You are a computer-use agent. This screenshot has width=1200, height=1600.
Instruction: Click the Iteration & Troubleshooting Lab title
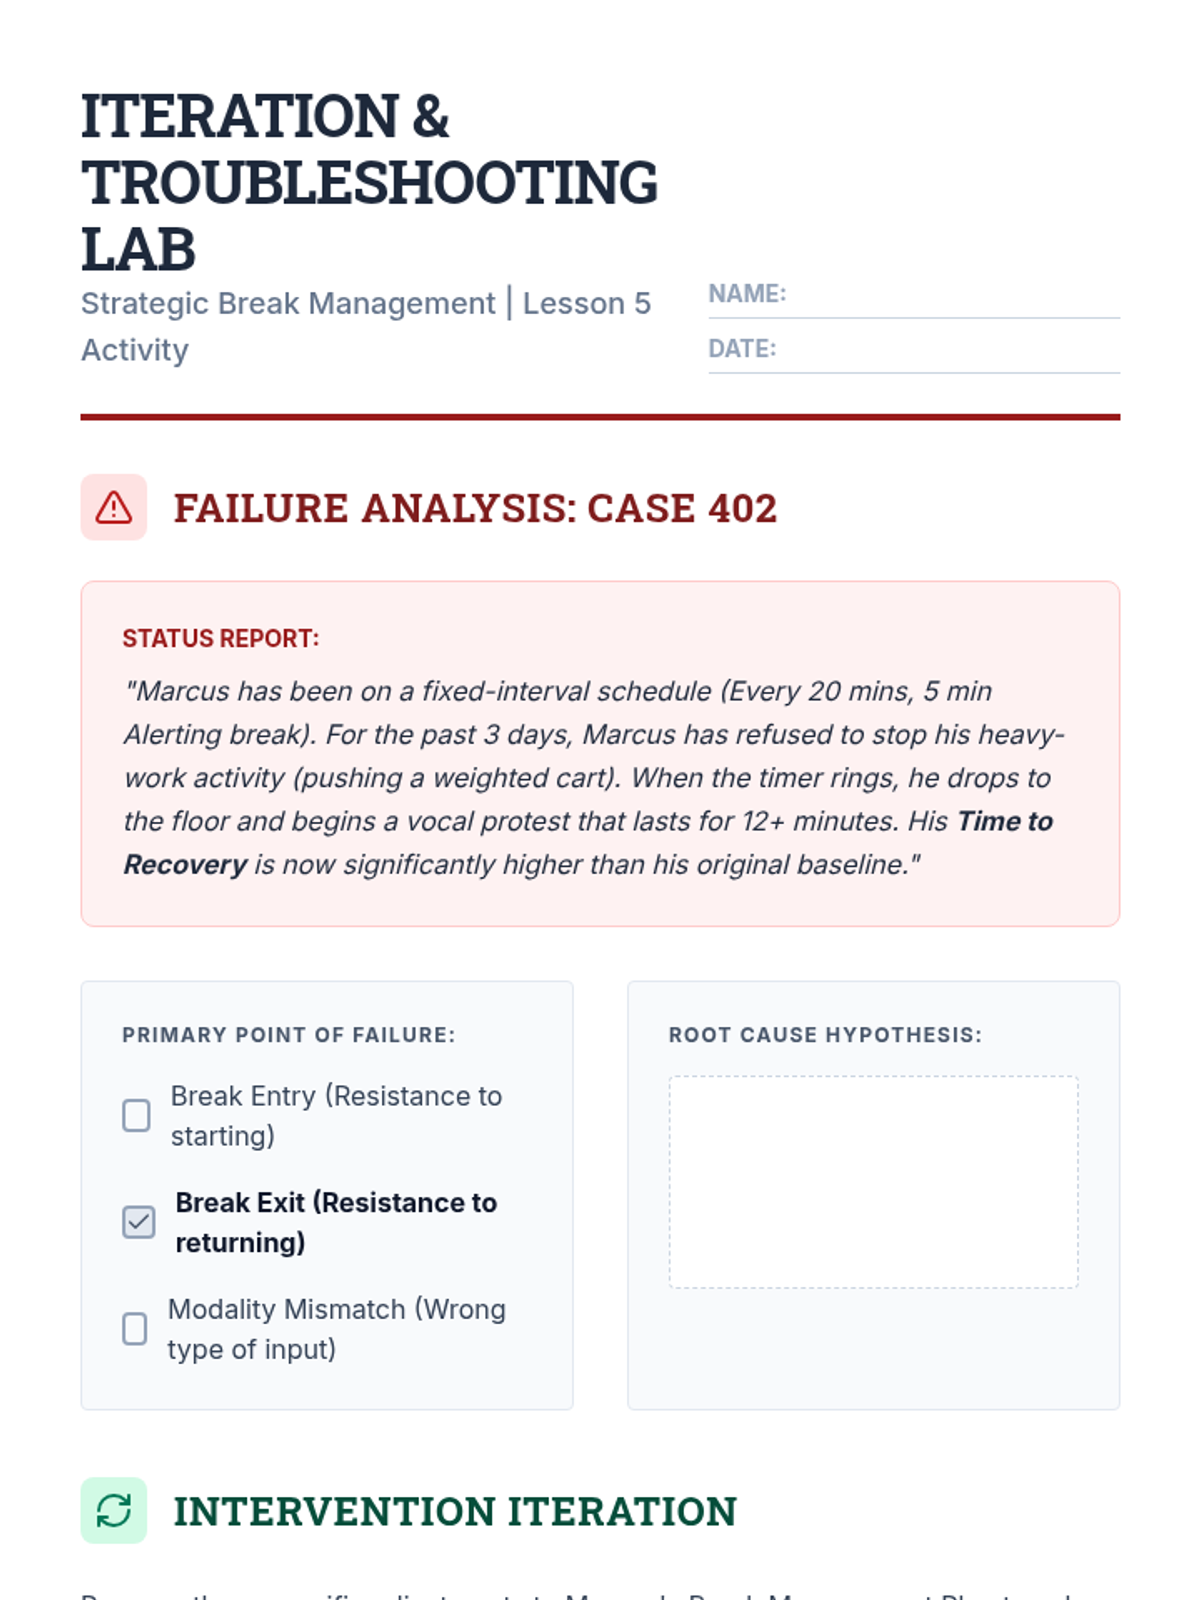[369, 182]
